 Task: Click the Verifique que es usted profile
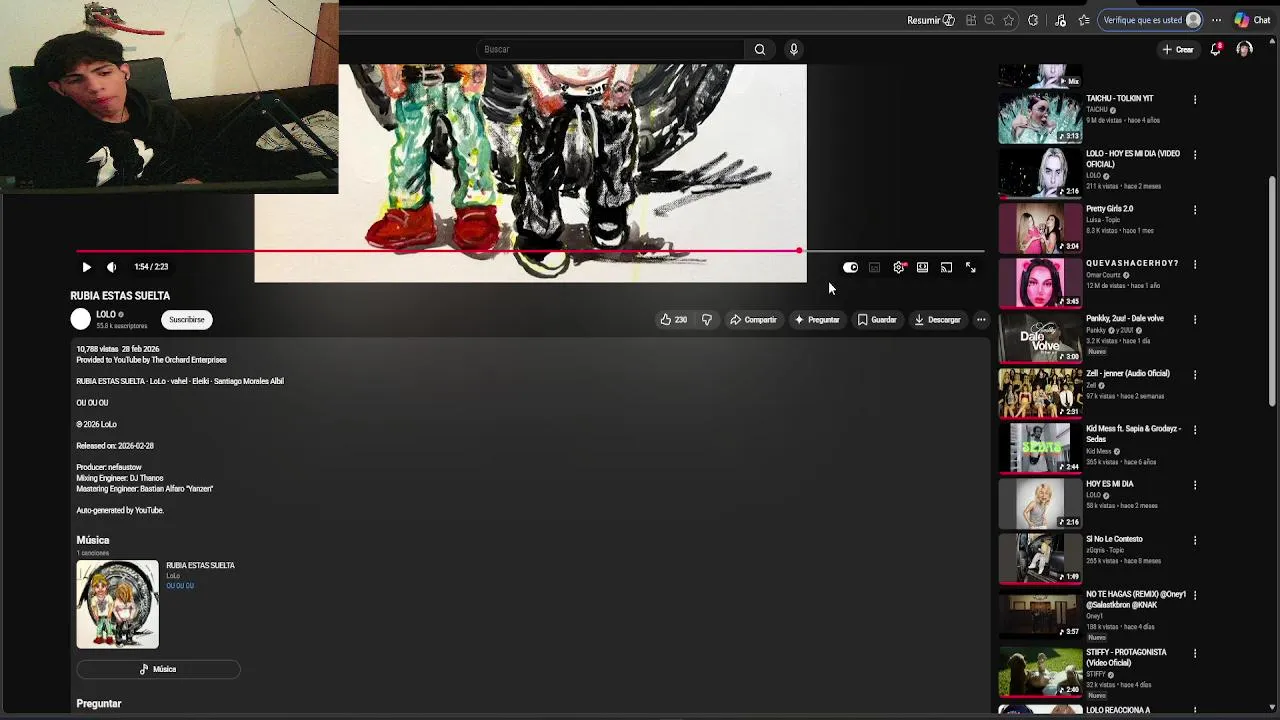point(1151,20)
